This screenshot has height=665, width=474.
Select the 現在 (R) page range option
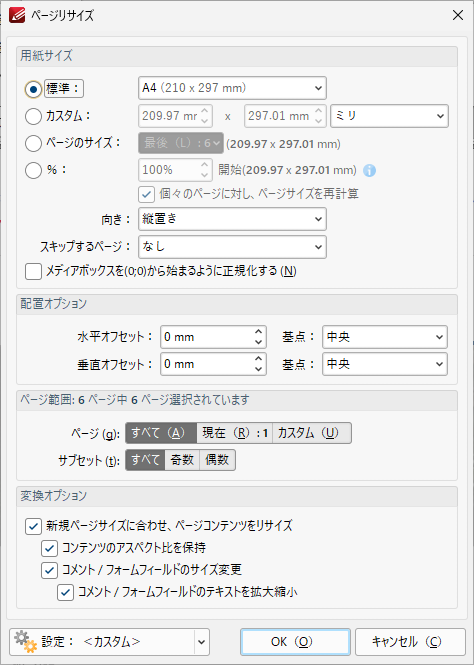coord(234,433)
